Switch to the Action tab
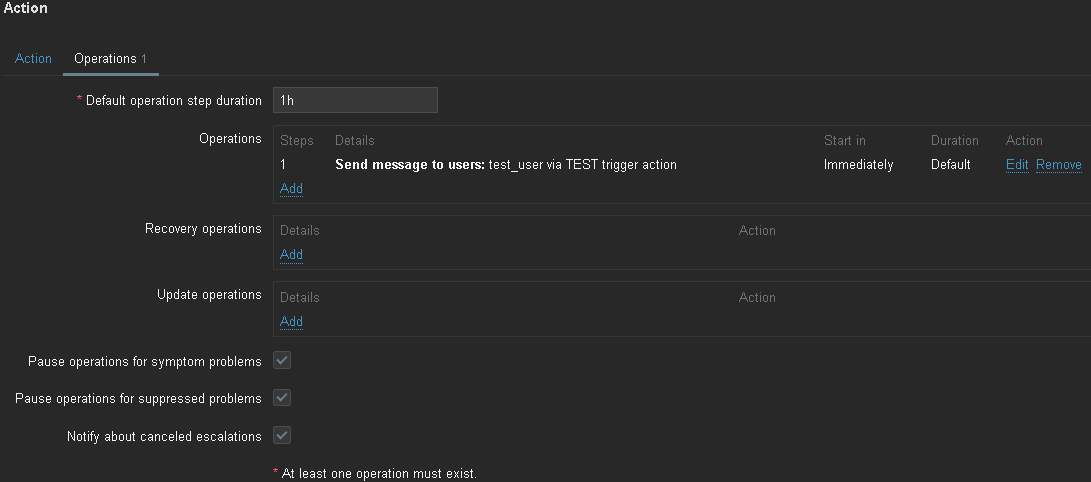Image resolution: width=1091 pixels, height=482 pixels. [x=33, y=59]
